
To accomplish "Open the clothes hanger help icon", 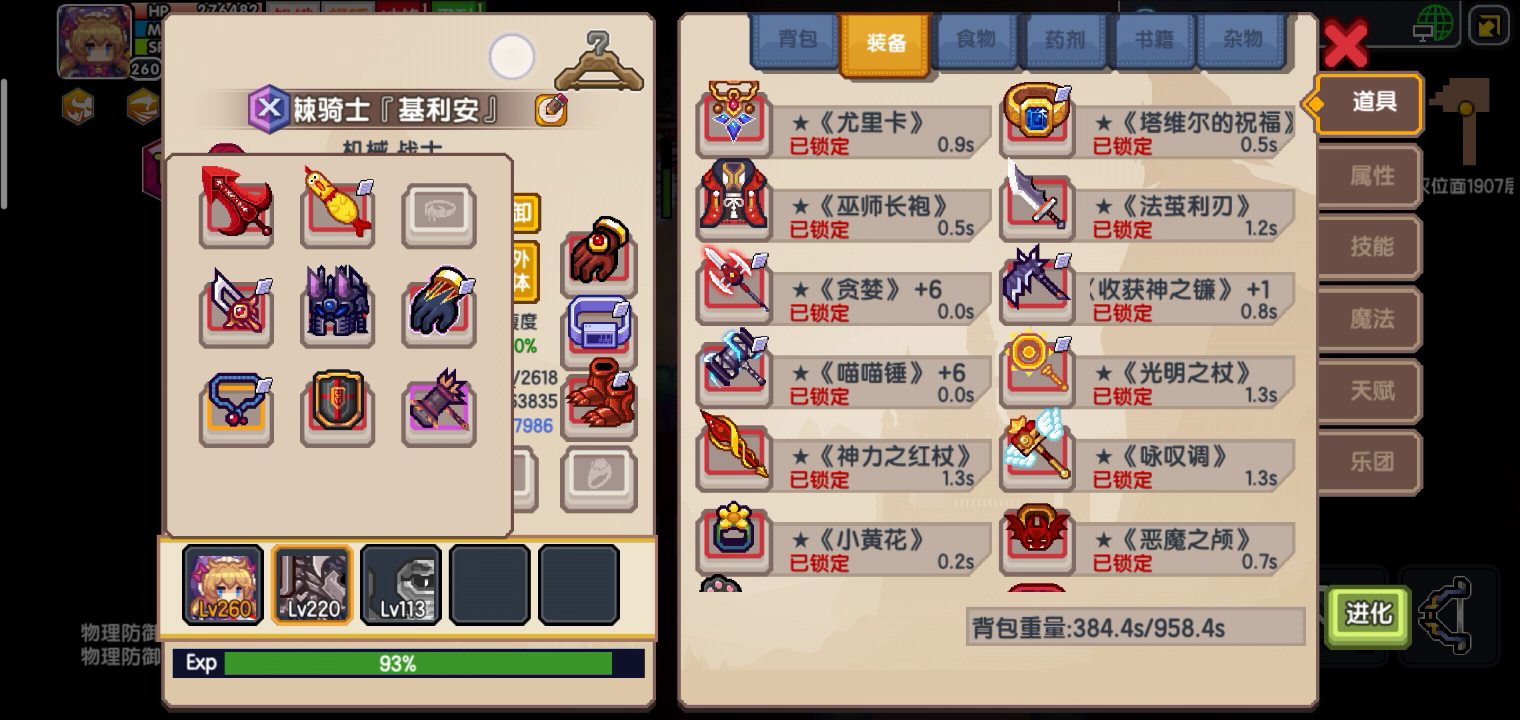I will point(599,62).
